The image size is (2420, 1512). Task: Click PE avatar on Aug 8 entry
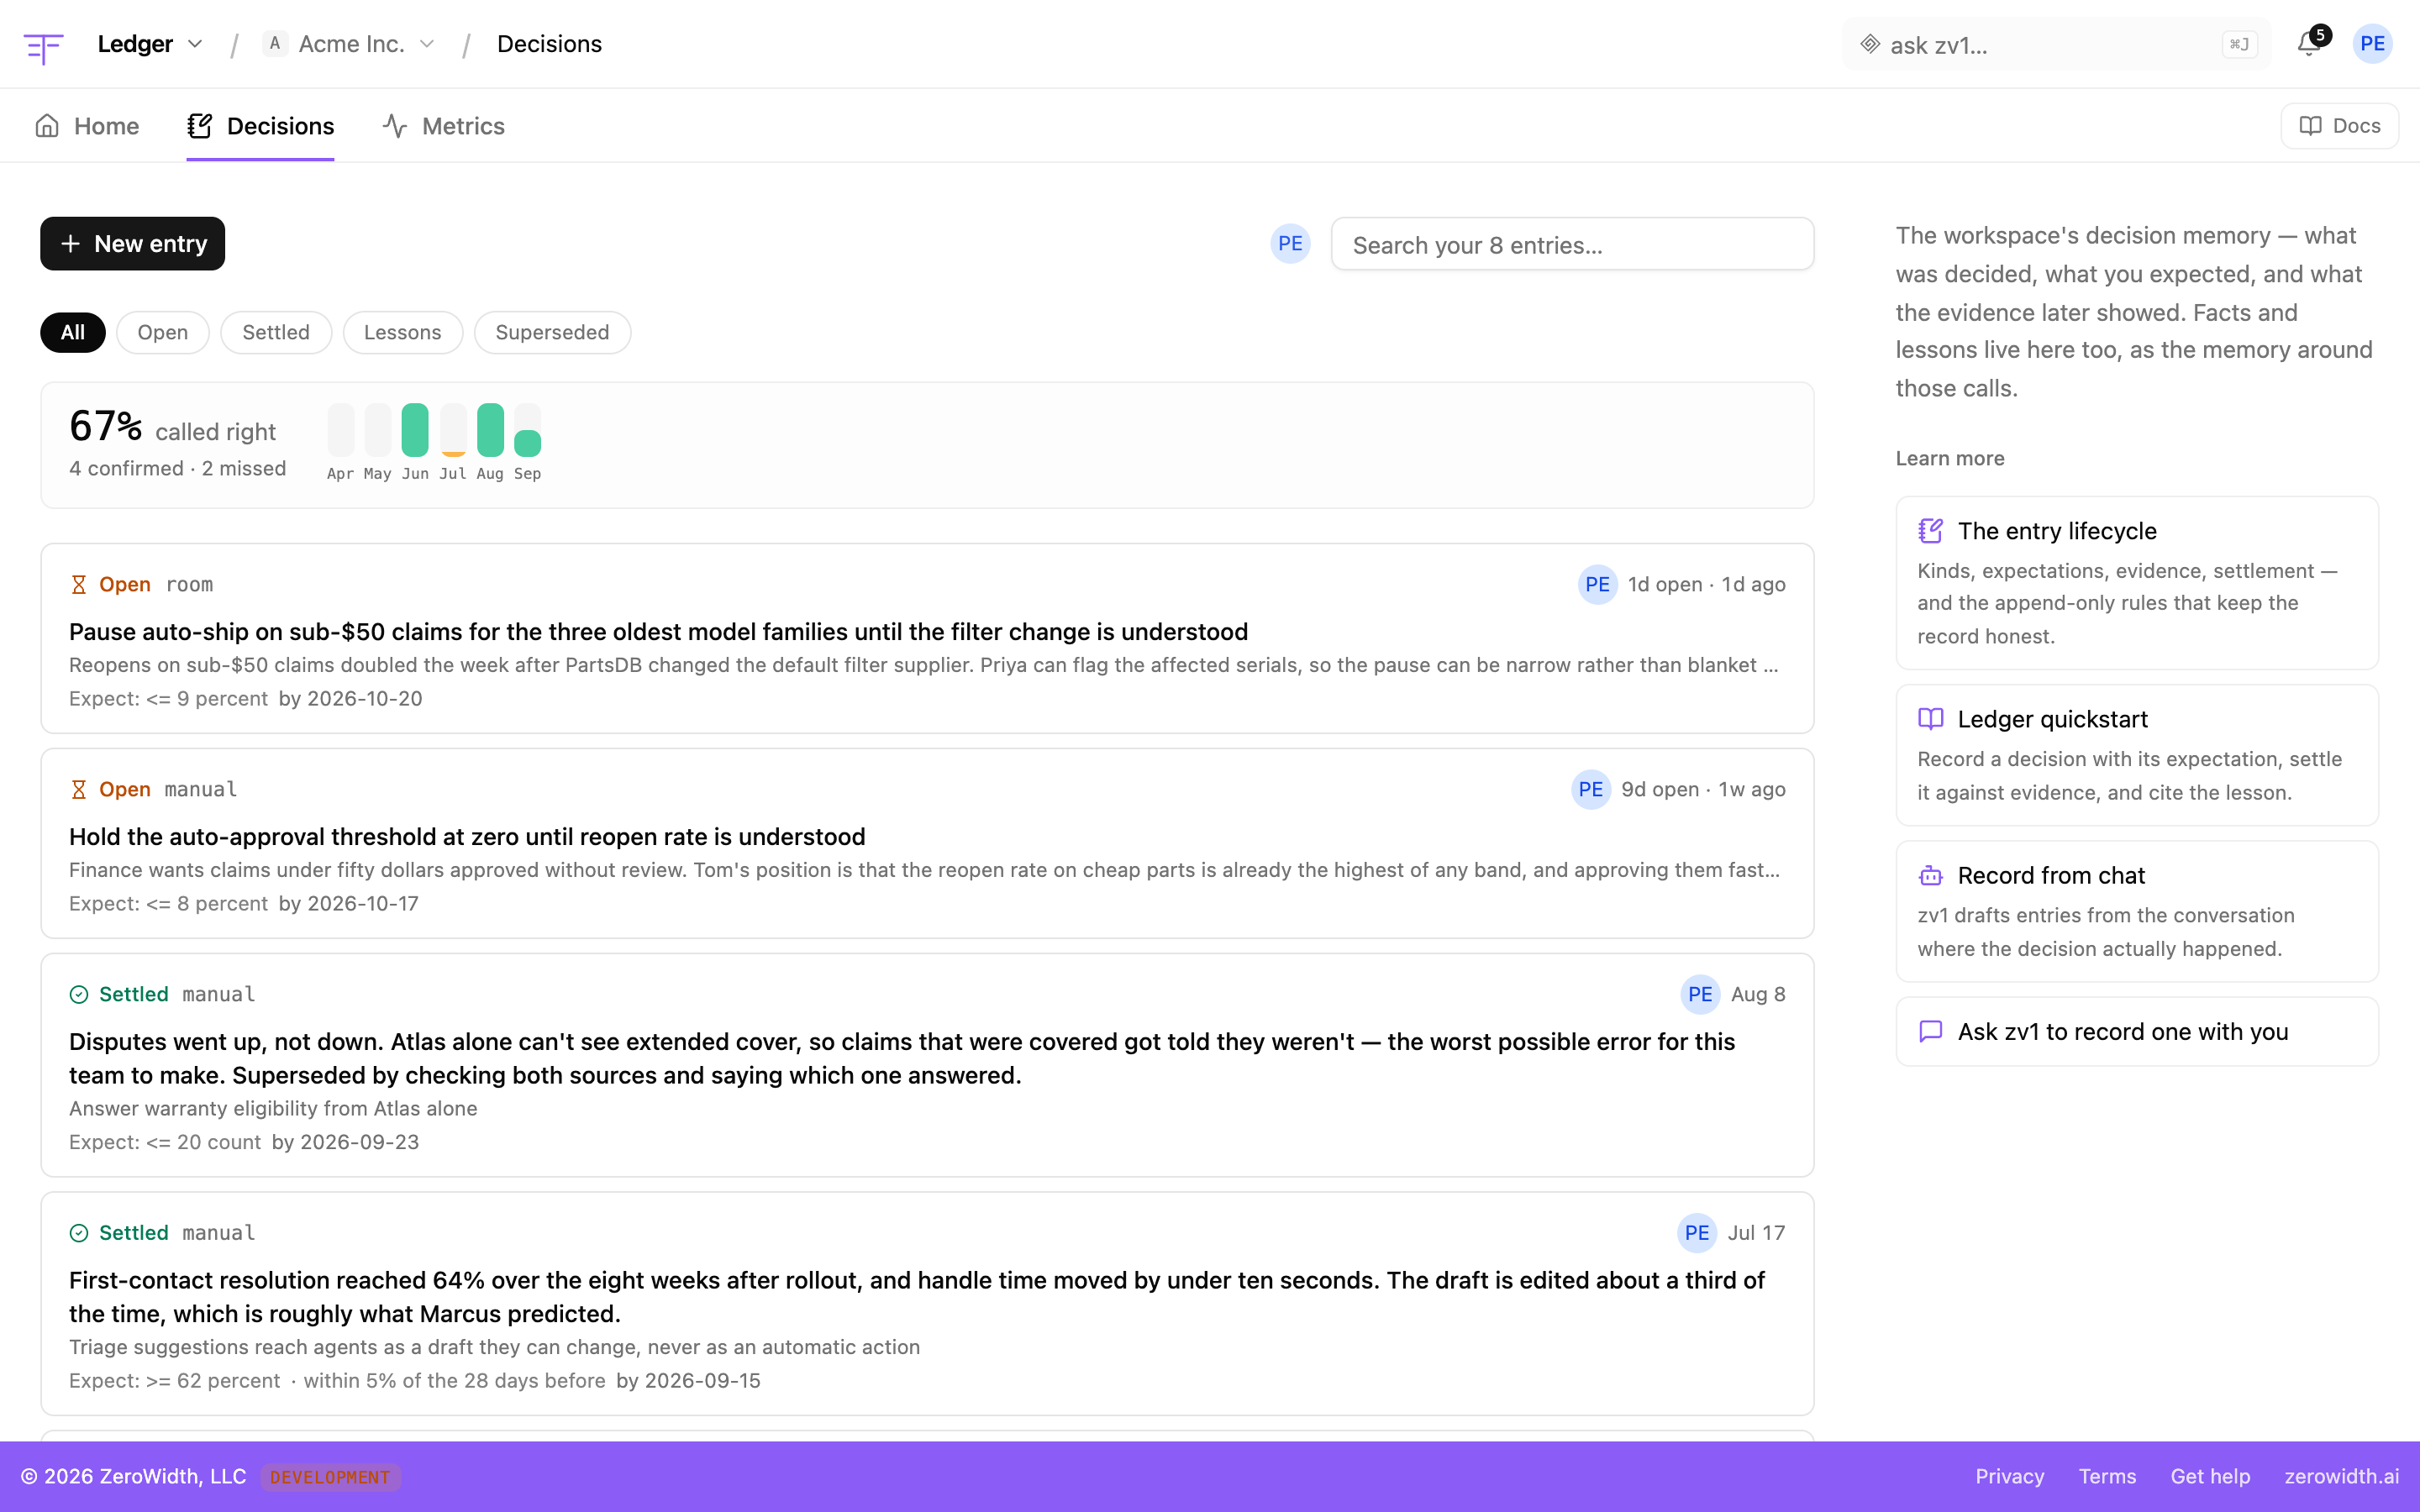[1700, 994]
